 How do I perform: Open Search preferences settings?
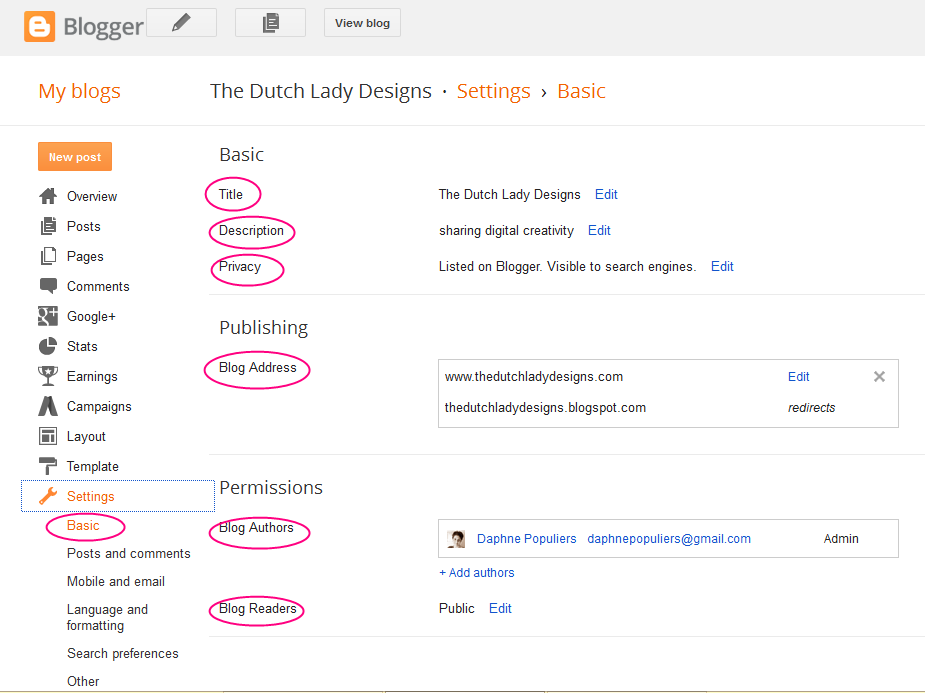pyautogui.click(x=122, y=654)
